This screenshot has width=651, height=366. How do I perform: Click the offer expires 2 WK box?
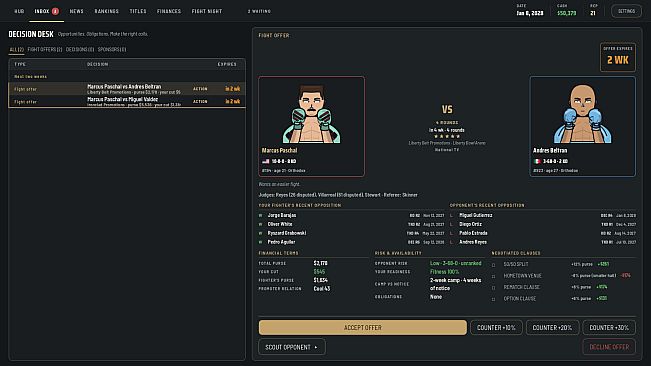pyautogui.click(x=618, y=57)
